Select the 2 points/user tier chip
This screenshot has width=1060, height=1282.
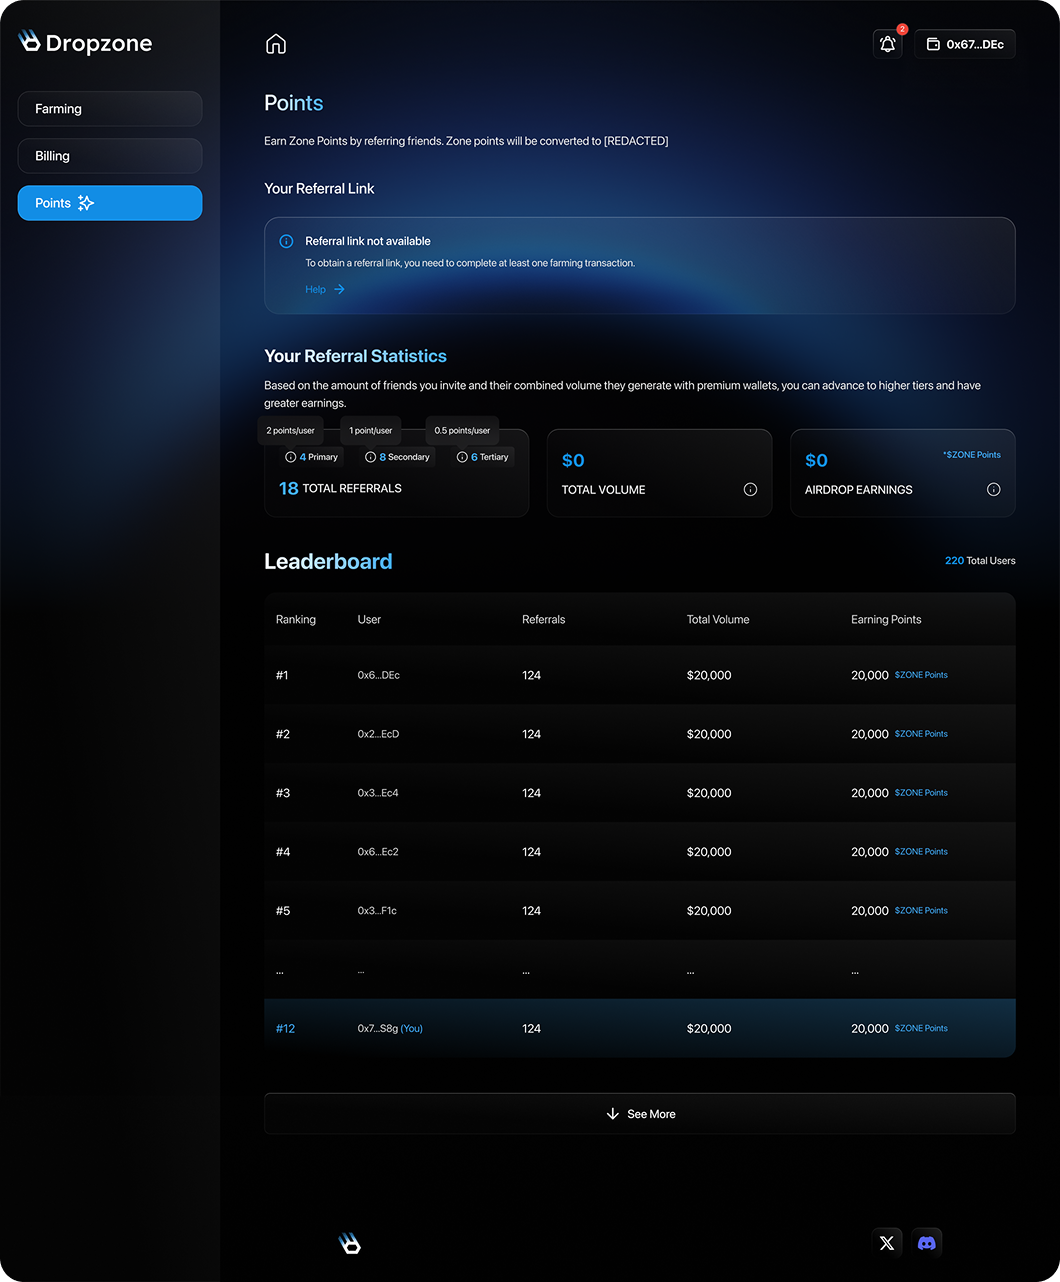(289, 430)
